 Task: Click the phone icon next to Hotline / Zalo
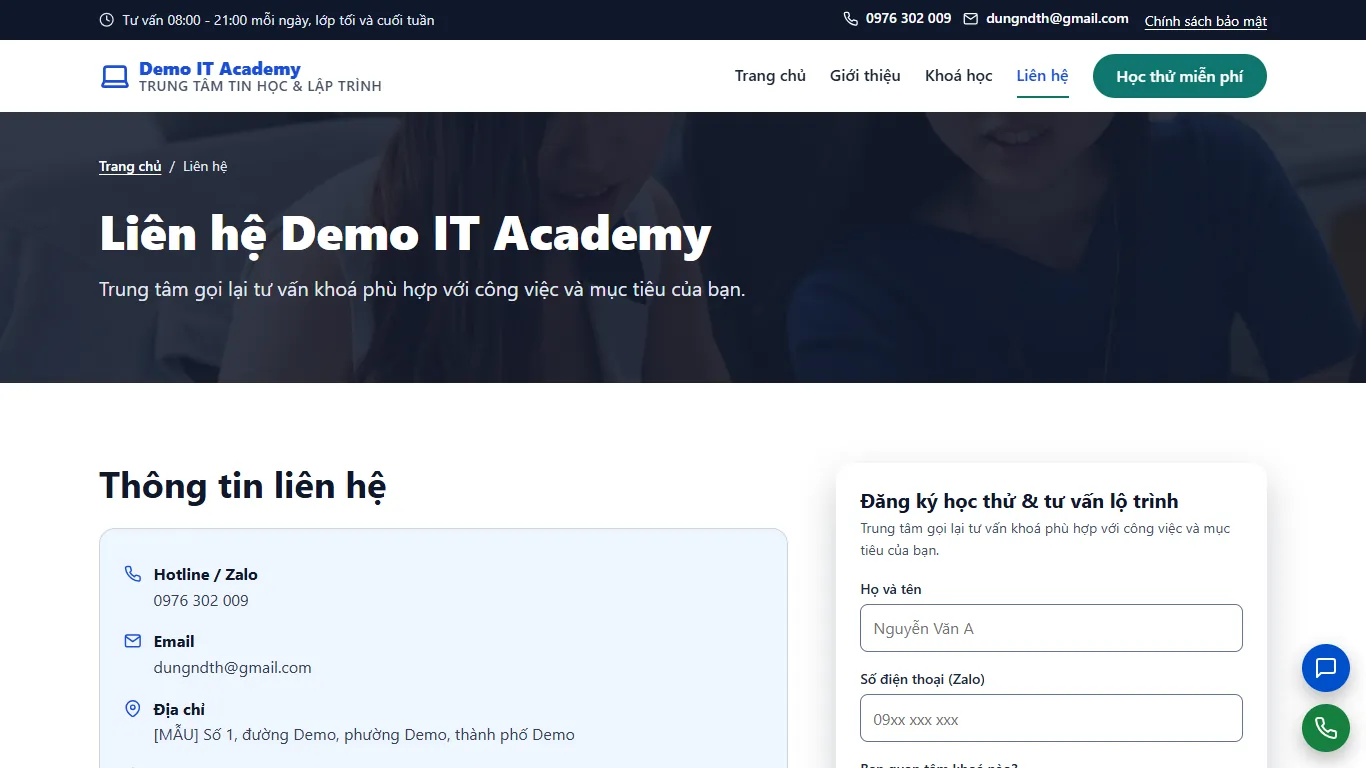coord(133,574)
